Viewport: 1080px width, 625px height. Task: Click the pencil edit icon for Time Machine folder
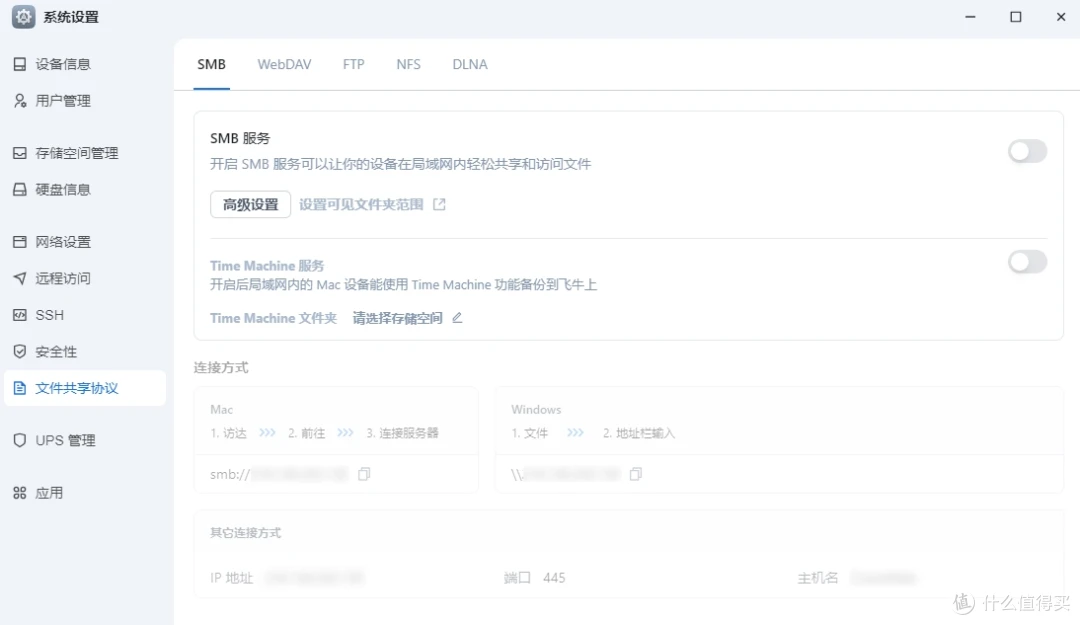point(457,318)
